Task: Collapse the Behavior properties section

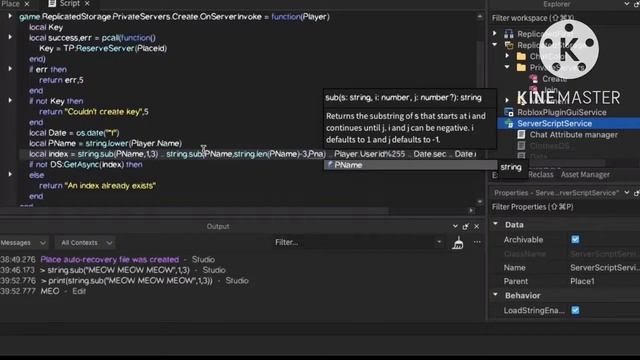Action: pyautogui.click(x=496, y=295)
